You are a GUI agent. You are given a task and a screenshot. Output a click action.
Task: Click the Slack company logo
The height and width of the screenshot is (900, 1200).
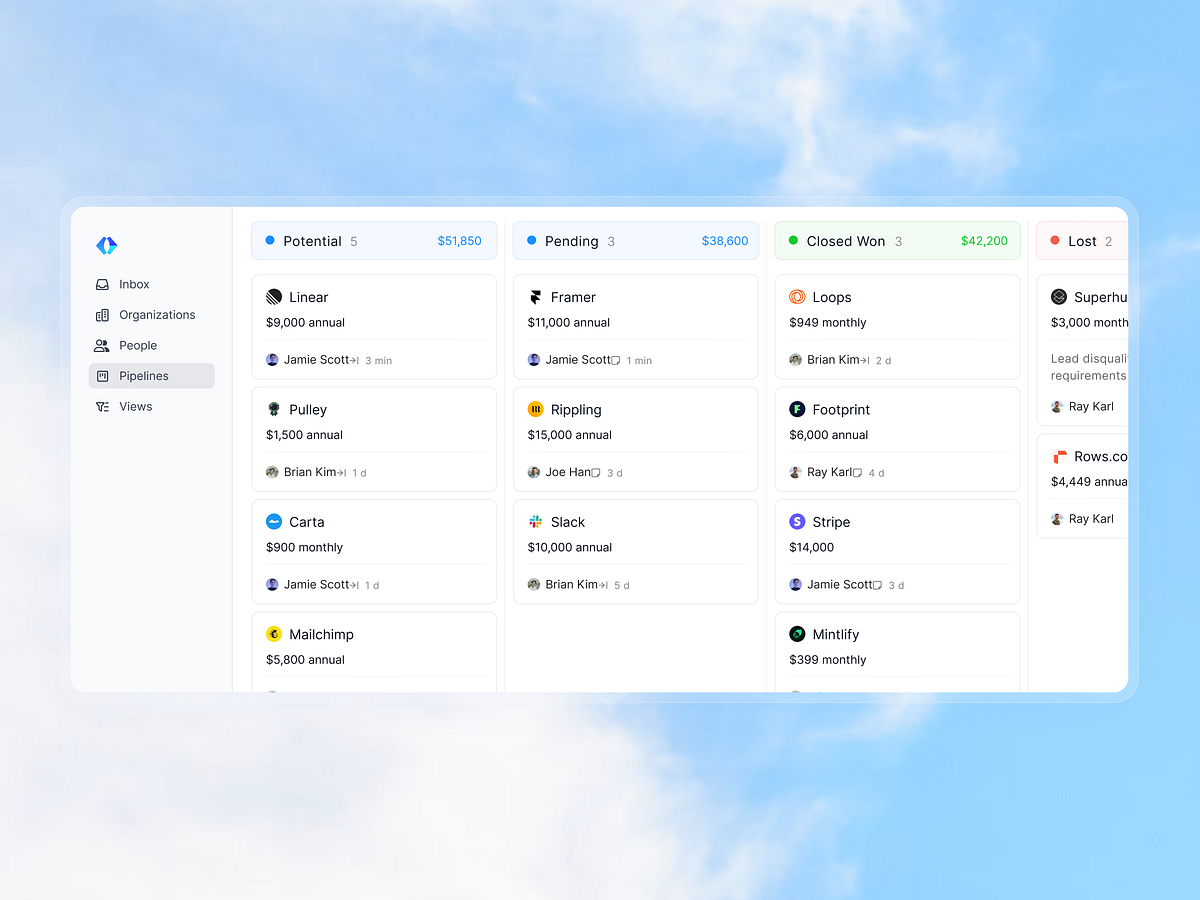point(536,522)
